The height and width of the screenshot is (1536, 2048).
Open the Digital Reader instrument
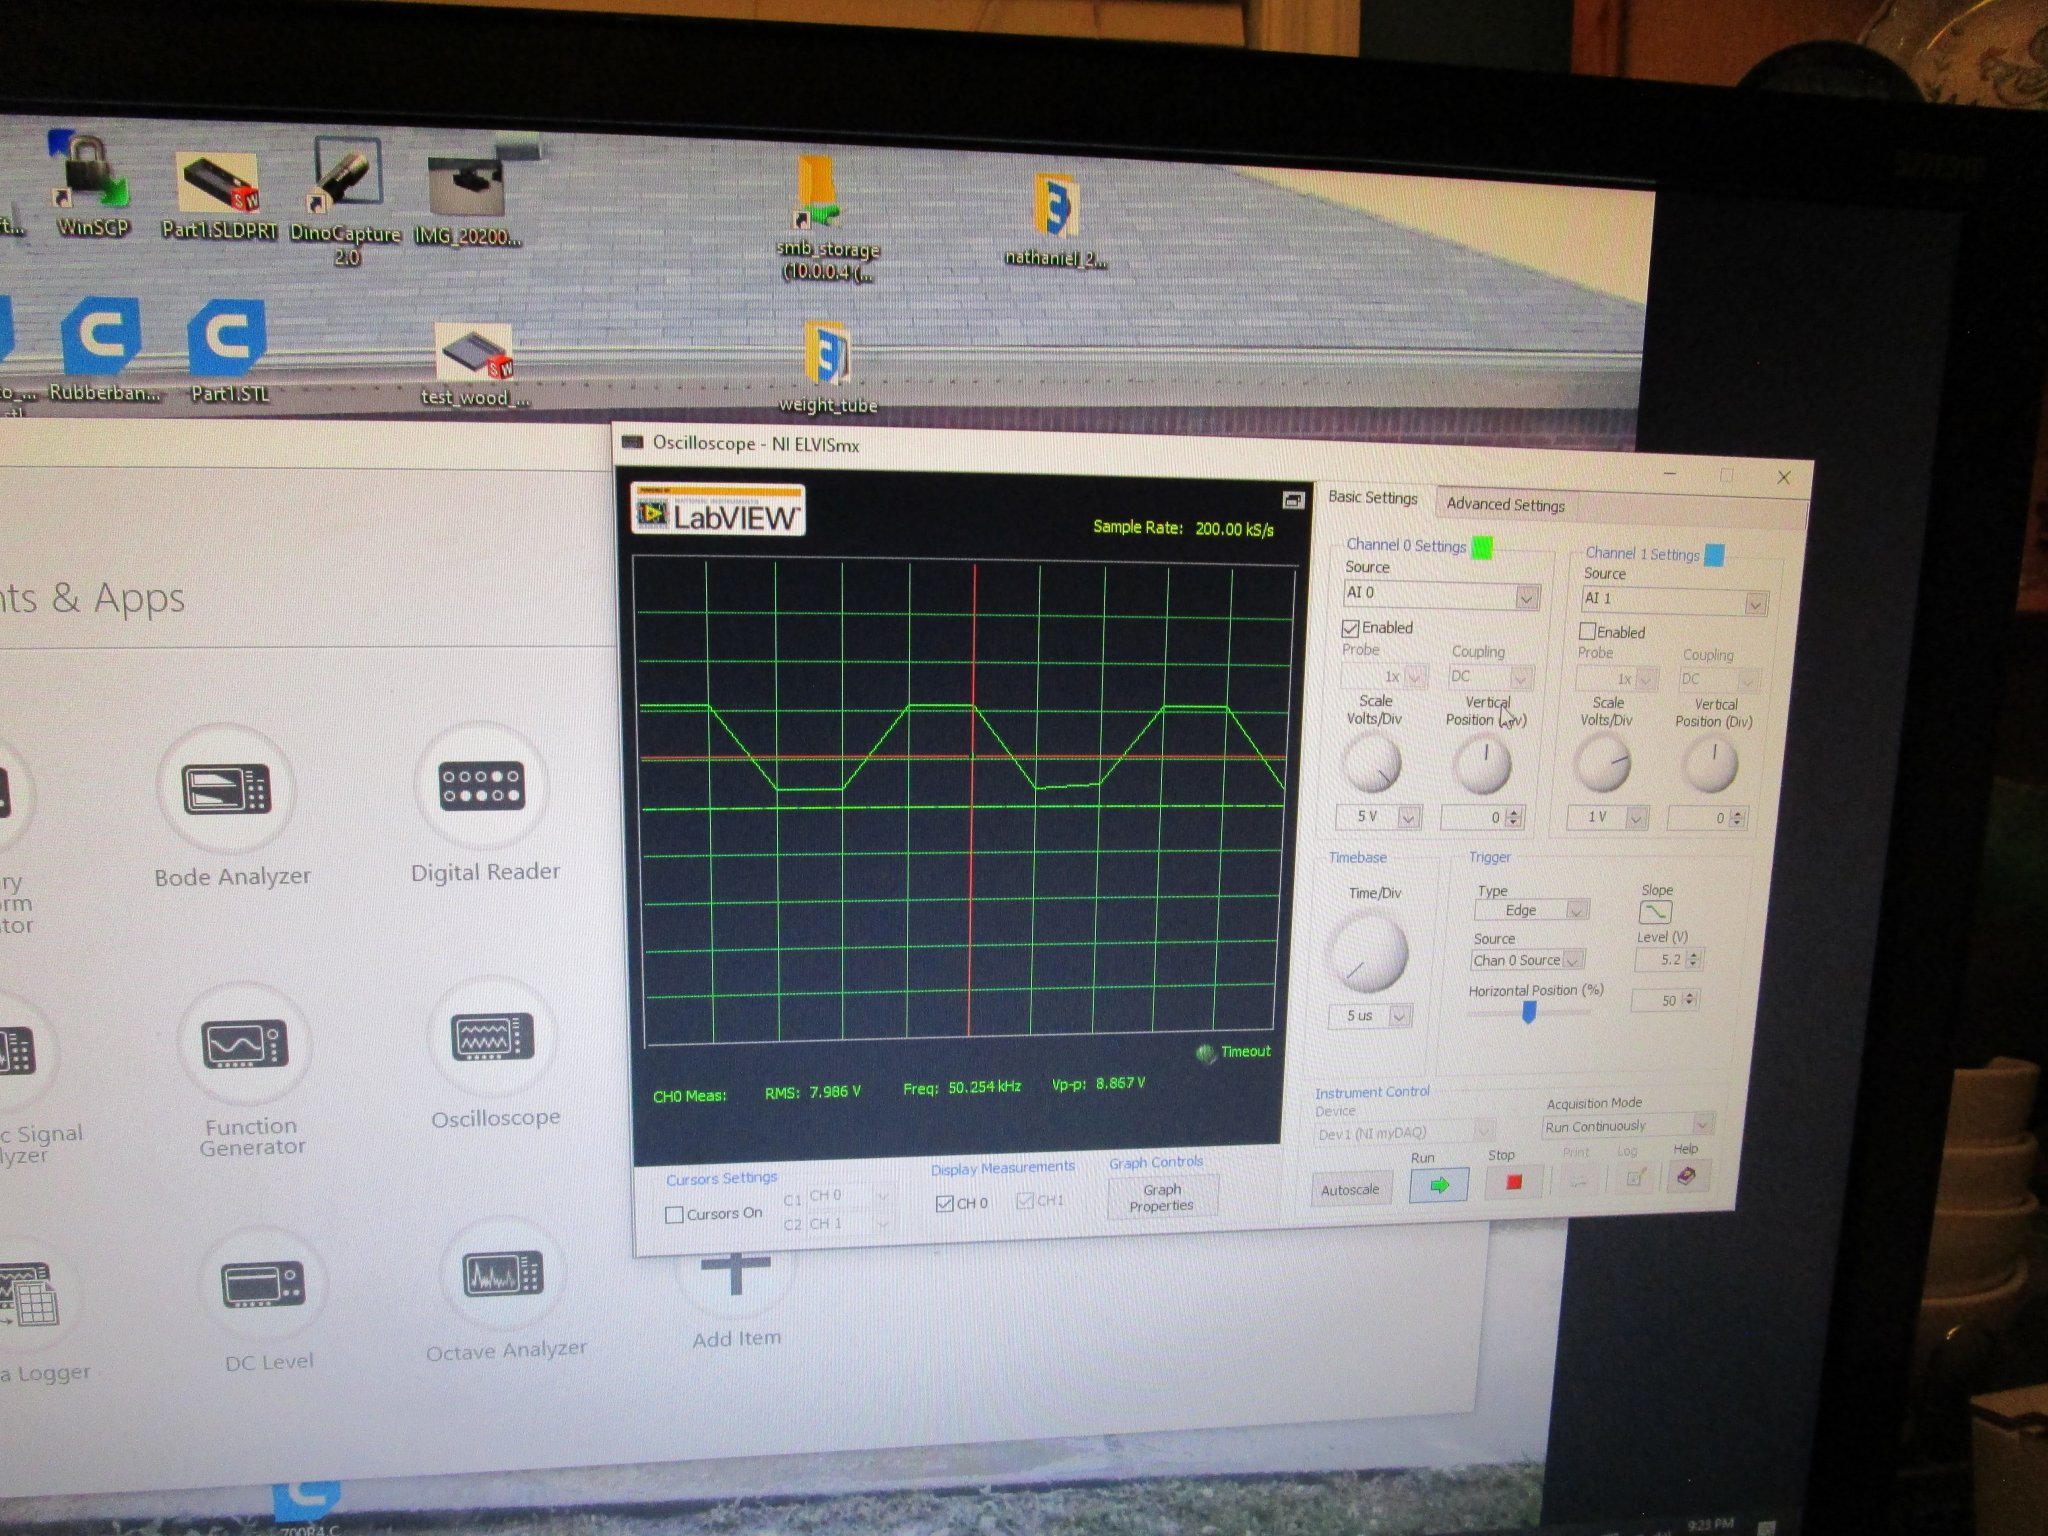(x=483, y=786)
